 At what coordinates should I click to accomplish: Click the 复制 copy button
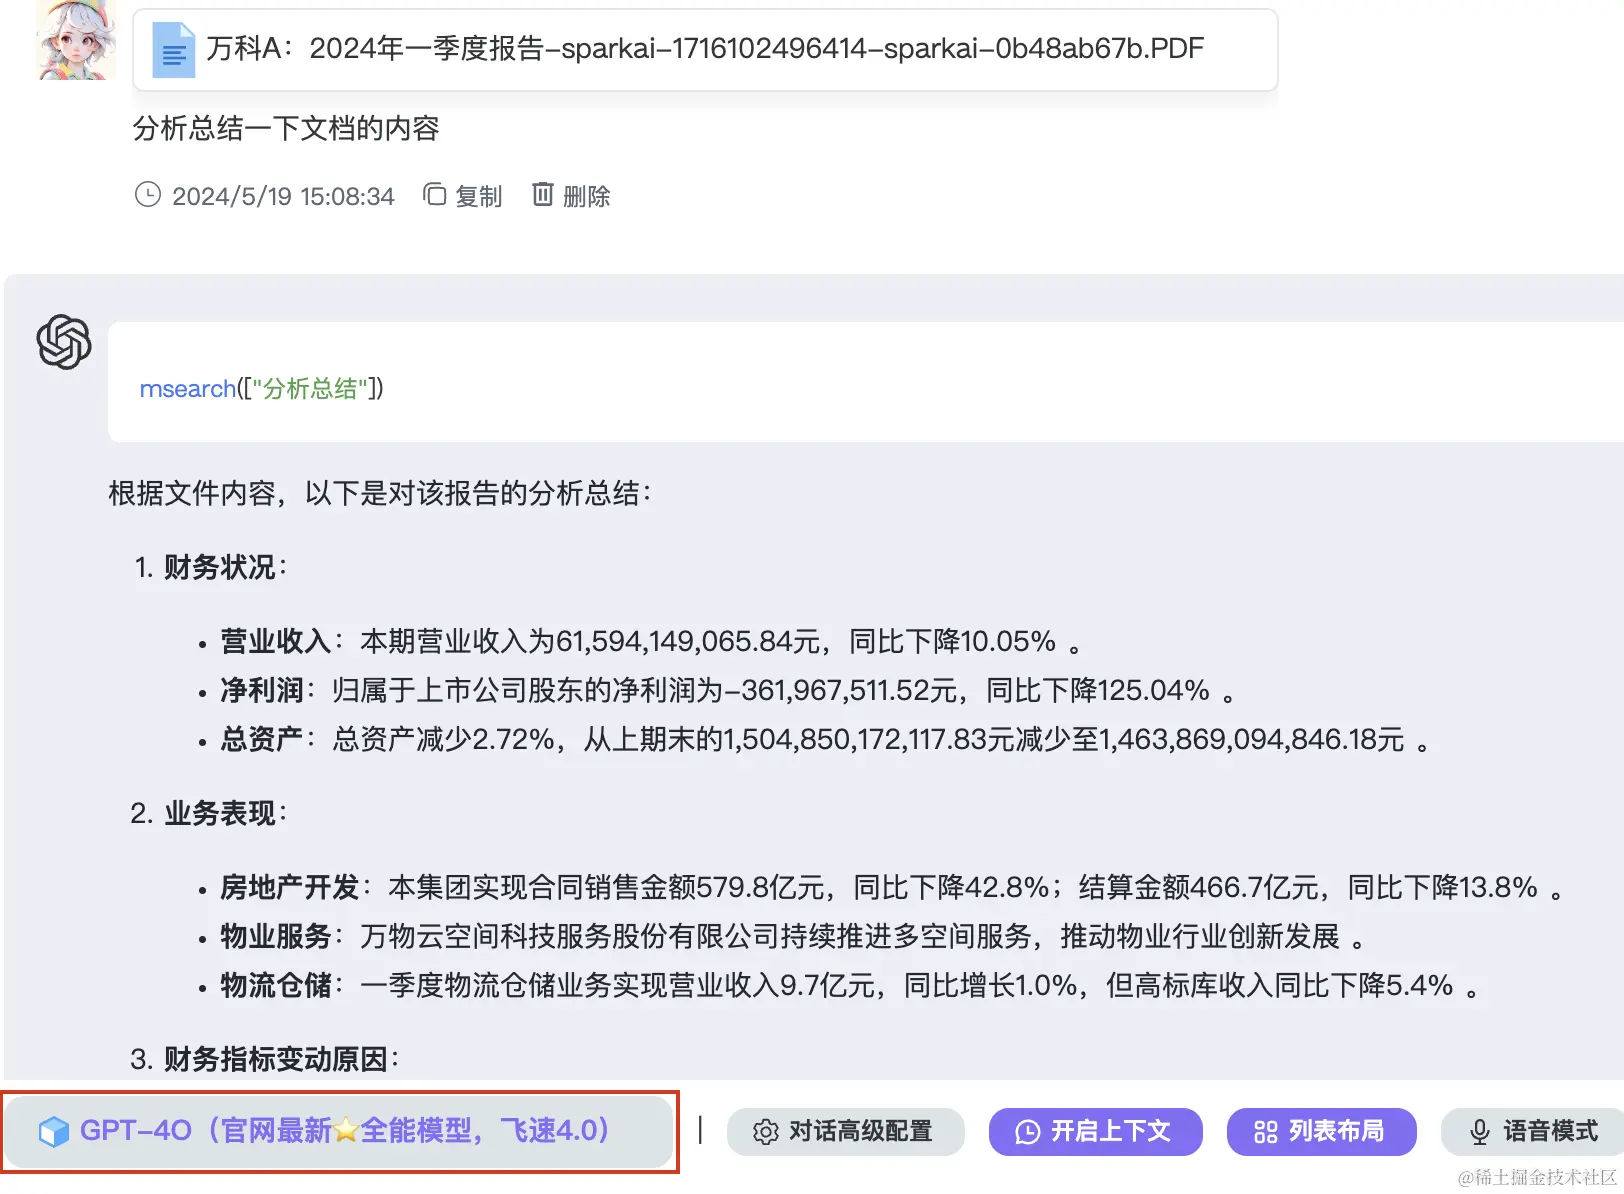click(463, 195)
